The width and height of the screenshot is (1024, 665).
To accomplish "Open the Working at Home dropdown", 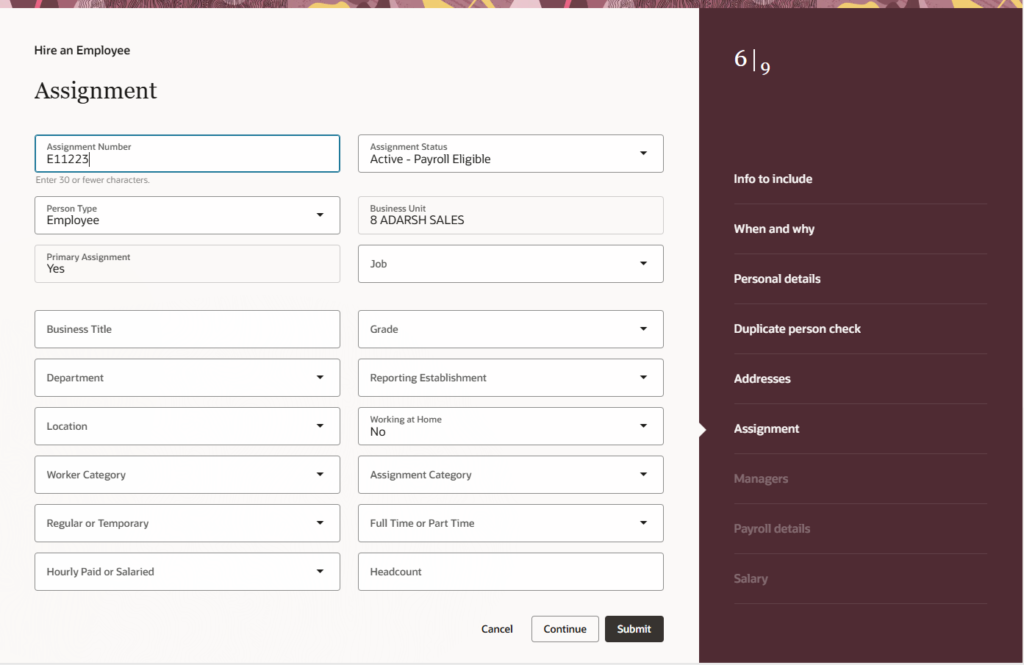I will tap(511, 426).
